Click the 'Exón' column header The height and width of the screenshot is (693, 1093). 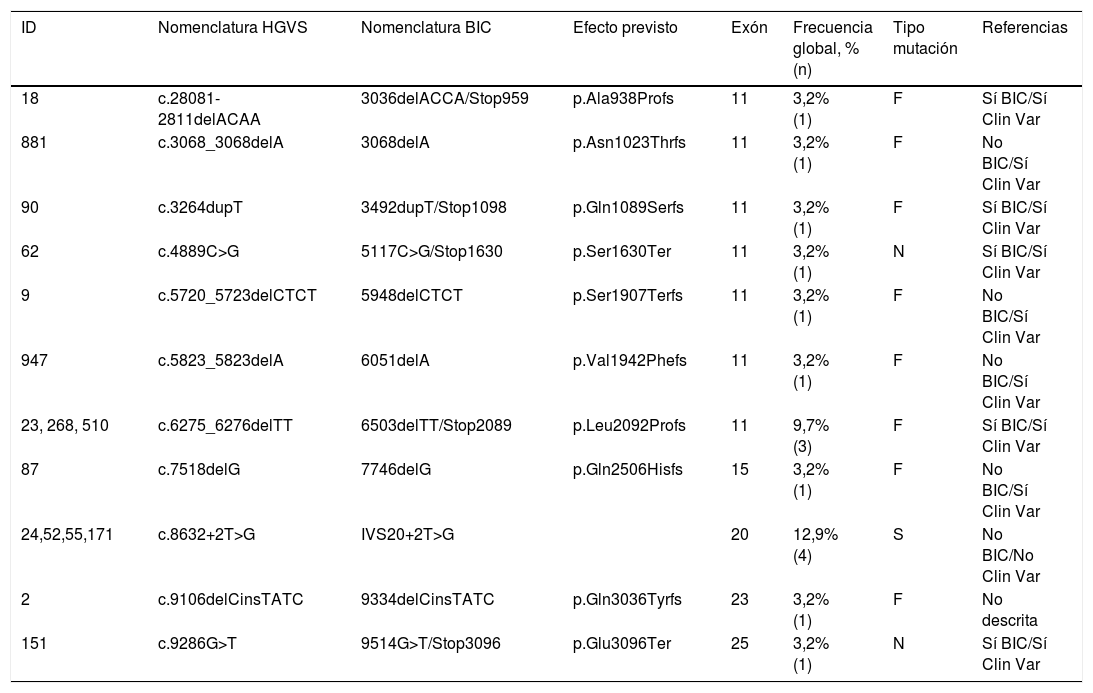click(x=749, y=28)
